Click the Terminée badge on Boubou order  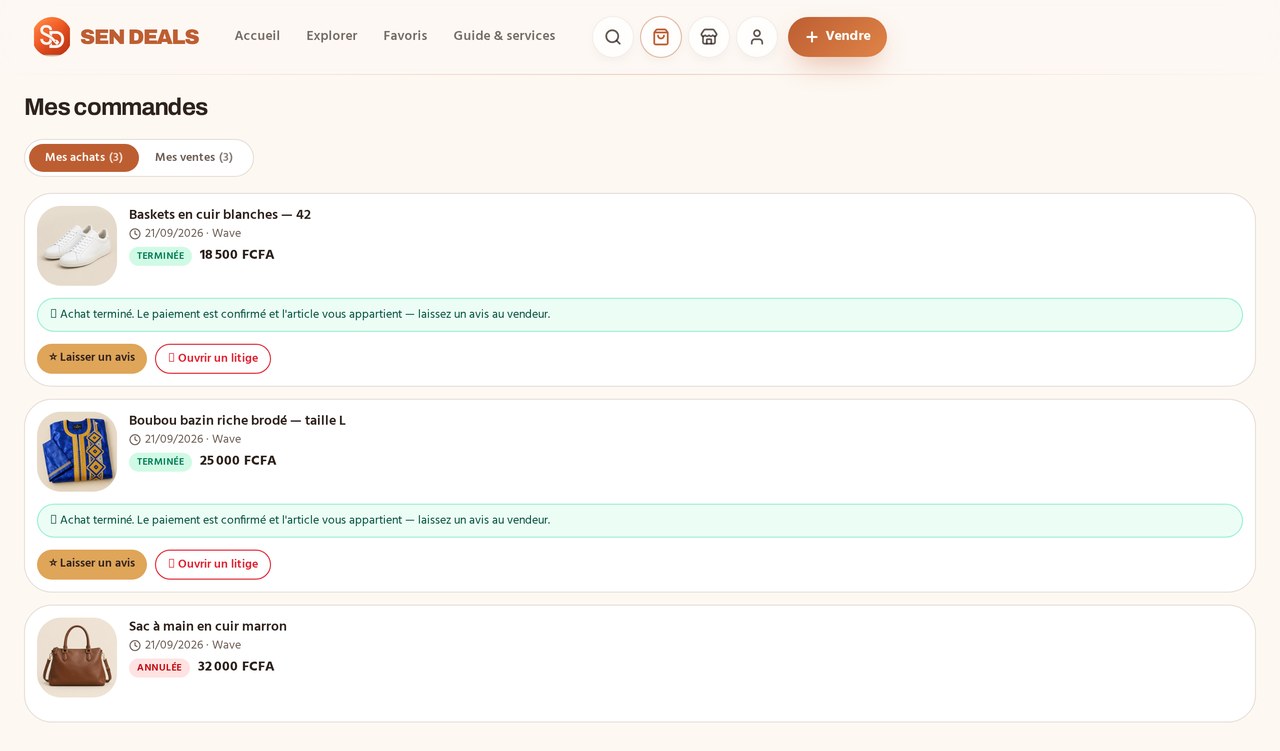coord(160,462)
